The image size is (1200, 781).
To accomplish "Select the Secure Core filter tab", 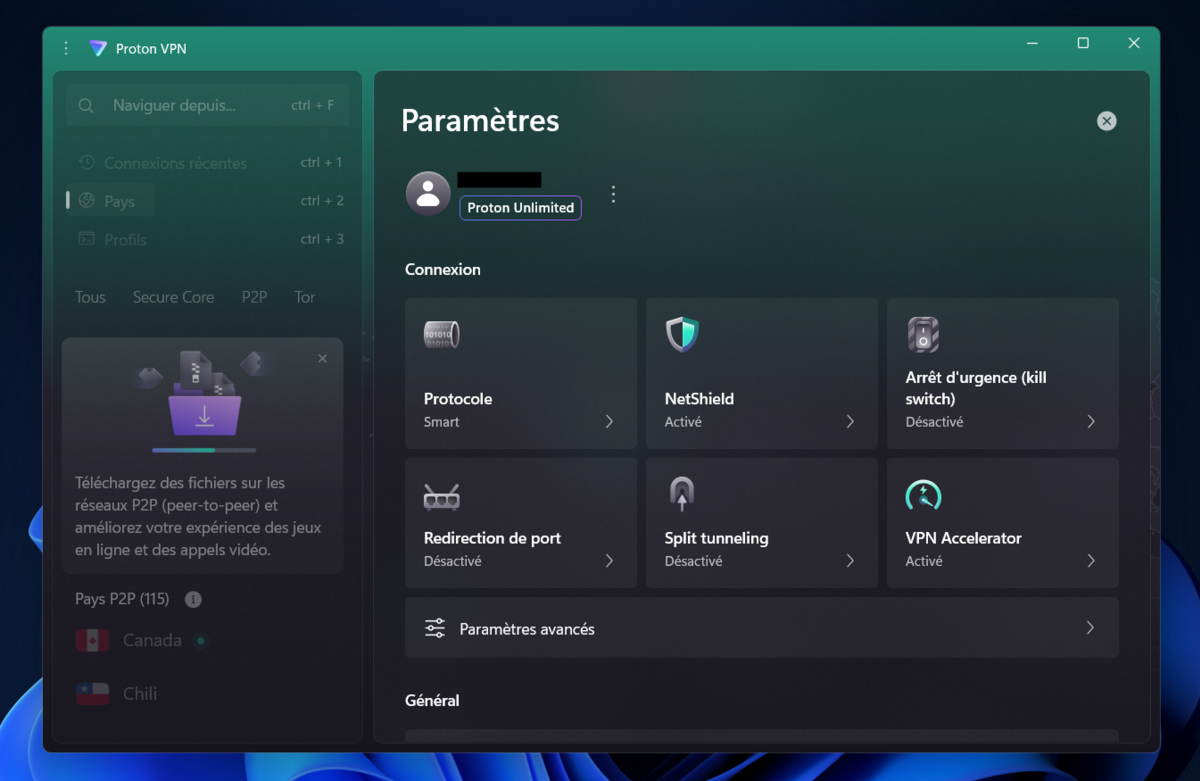I will (x=173, y=297).
